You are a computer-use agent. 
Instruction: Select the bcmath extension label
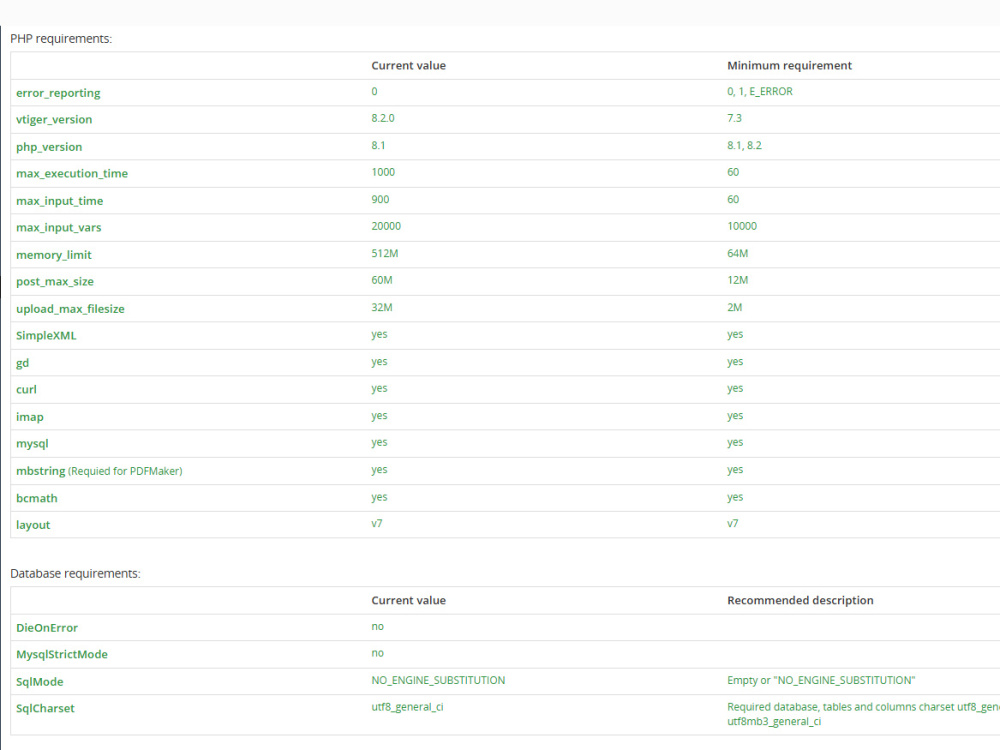[x=36, y=499]
